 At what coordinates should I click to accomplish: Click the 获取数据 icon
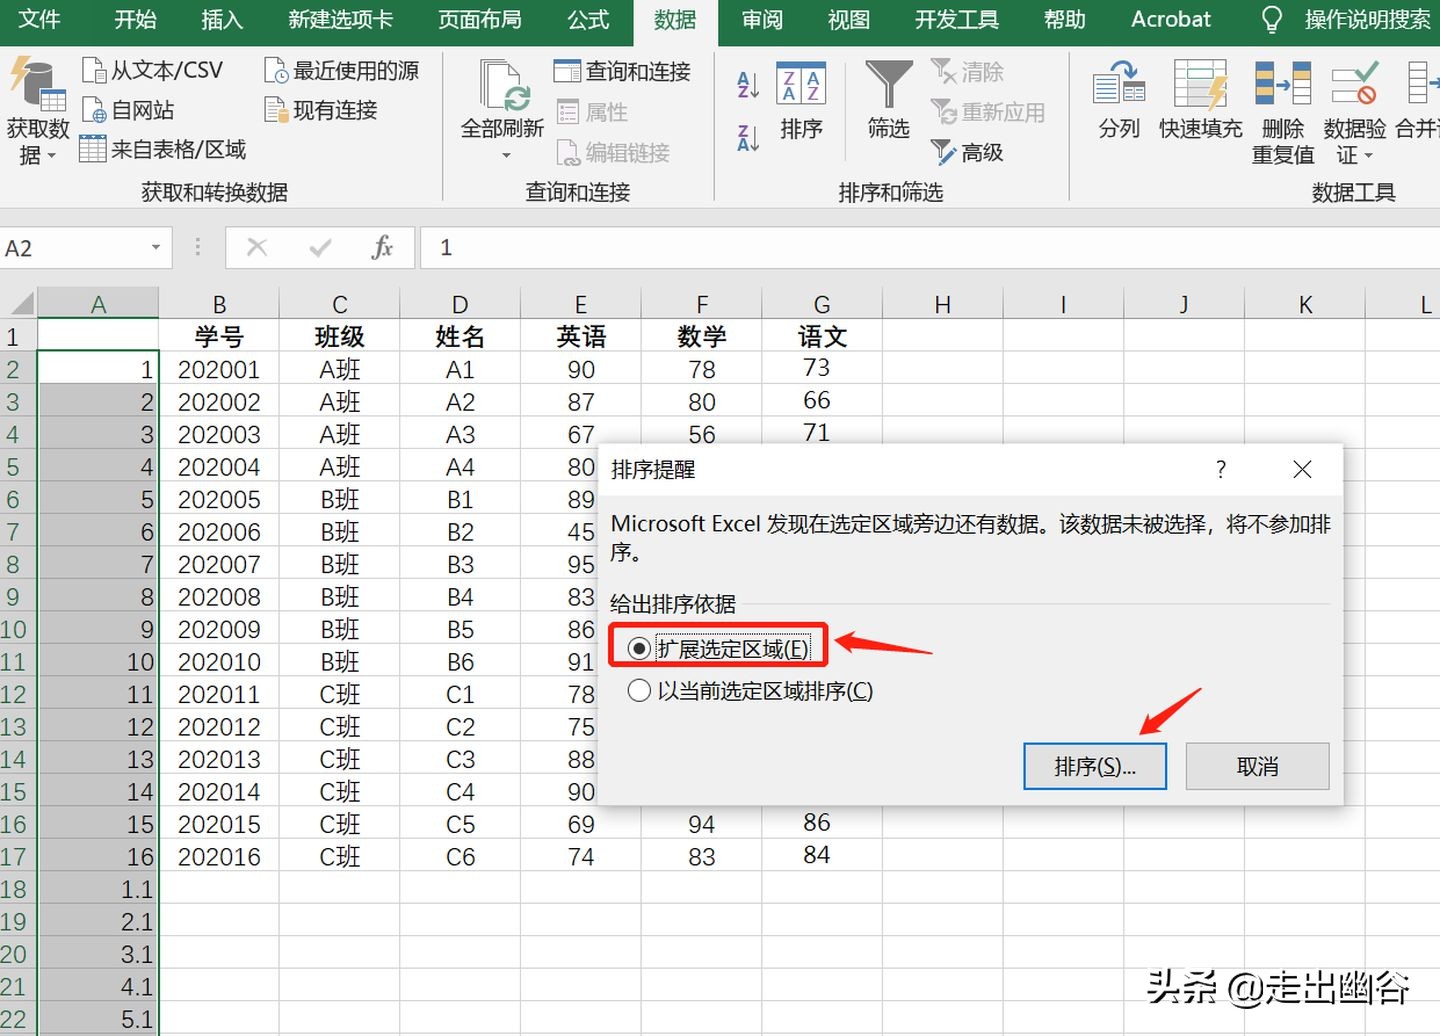coord(38,83)
